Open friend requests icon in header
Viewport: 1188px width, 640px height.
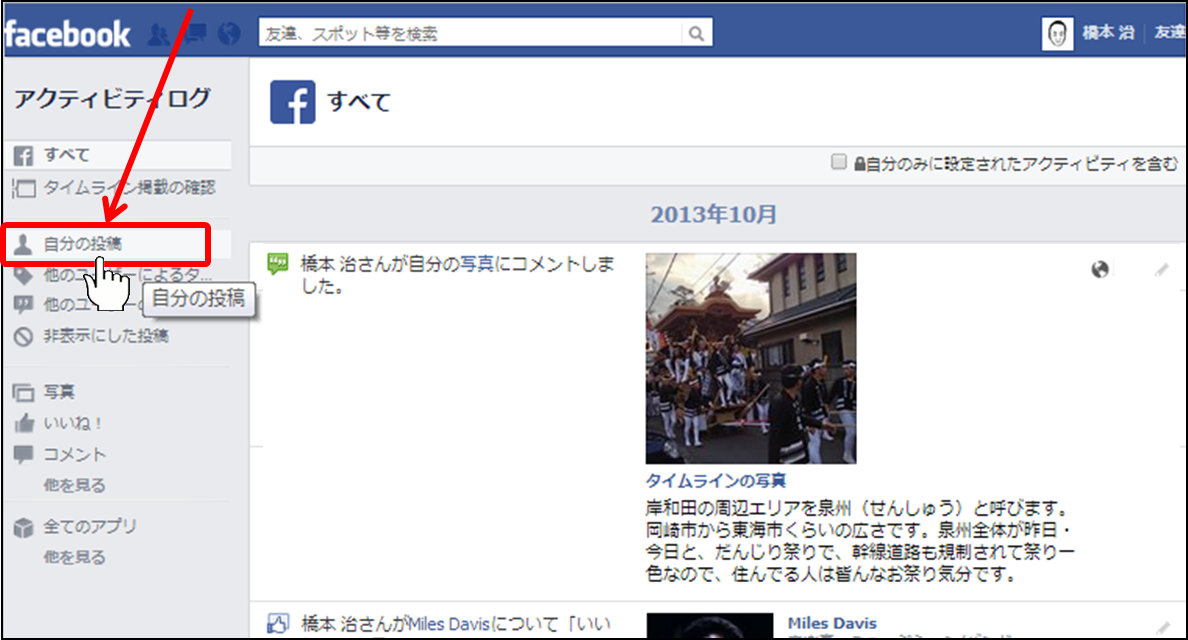point(158,34)
